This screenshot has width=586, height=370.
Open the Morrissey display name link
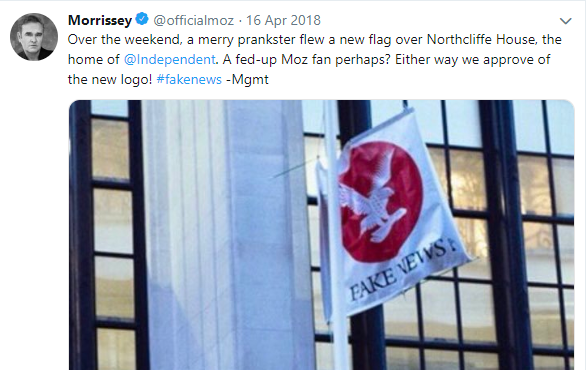[100, 20]
